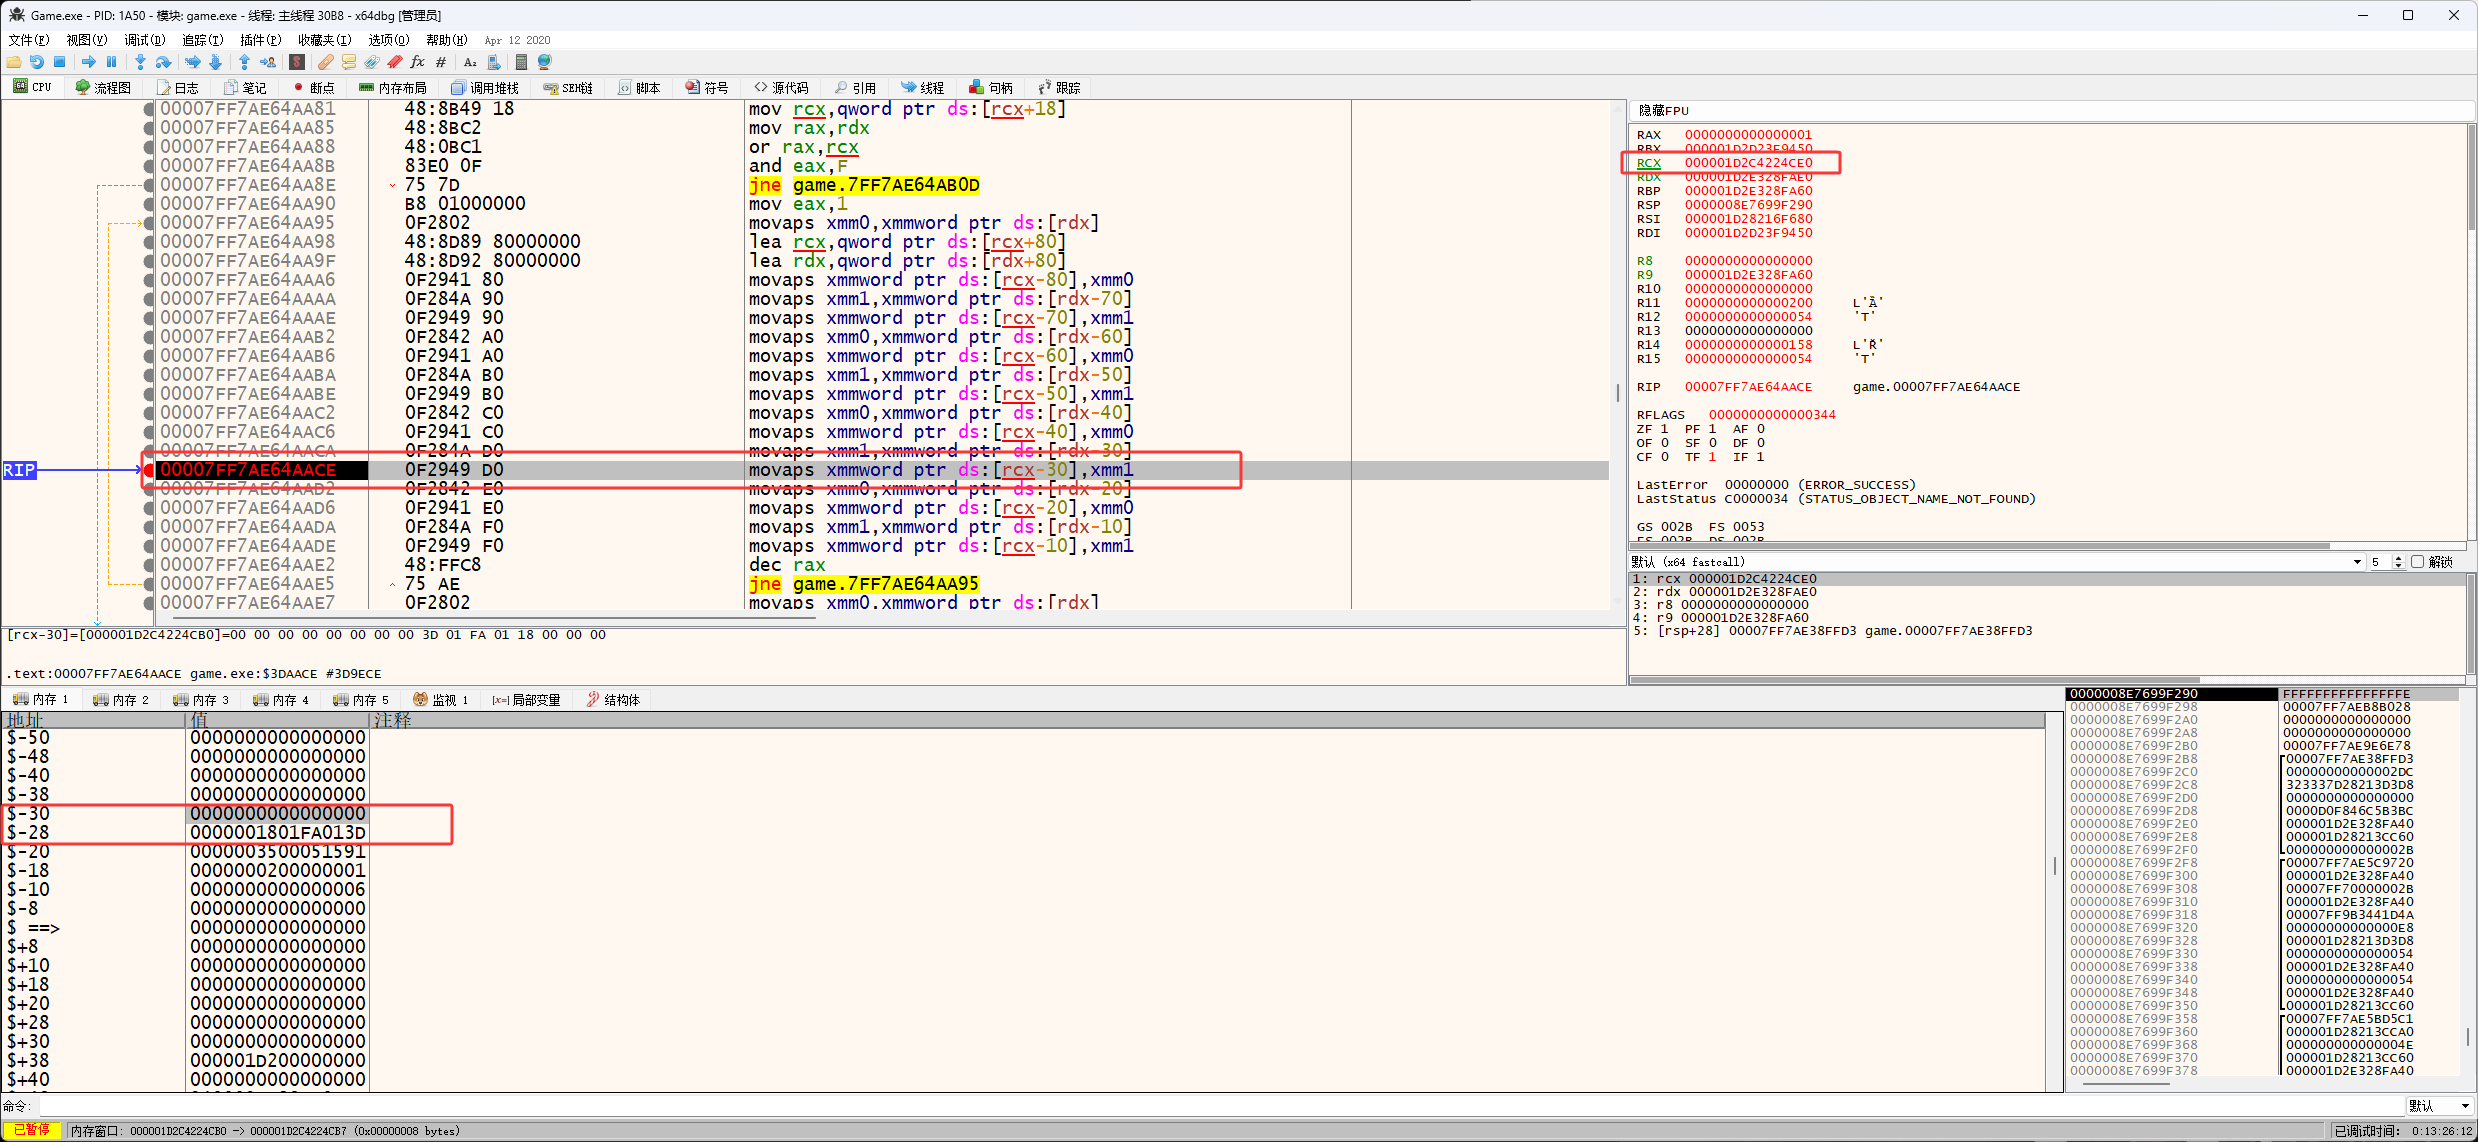Select the 内存 2 dump tab

click(121, 700)
